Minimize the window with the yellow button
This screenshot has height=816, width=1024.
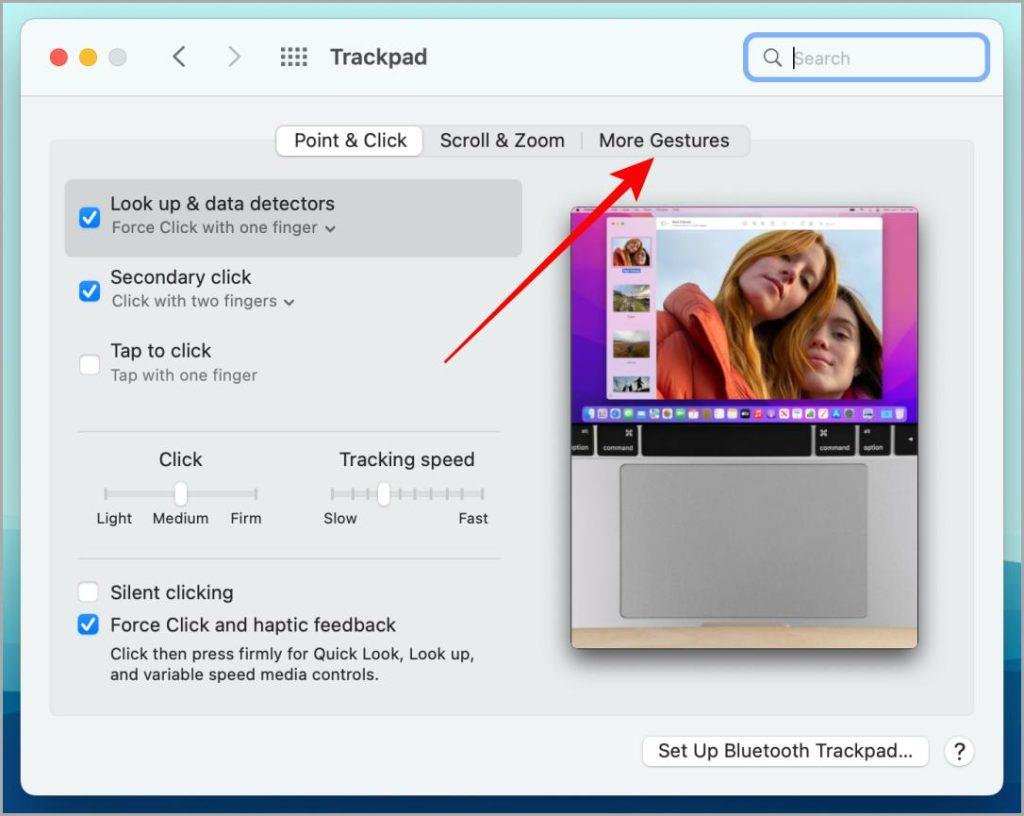[x=88, y=57]
